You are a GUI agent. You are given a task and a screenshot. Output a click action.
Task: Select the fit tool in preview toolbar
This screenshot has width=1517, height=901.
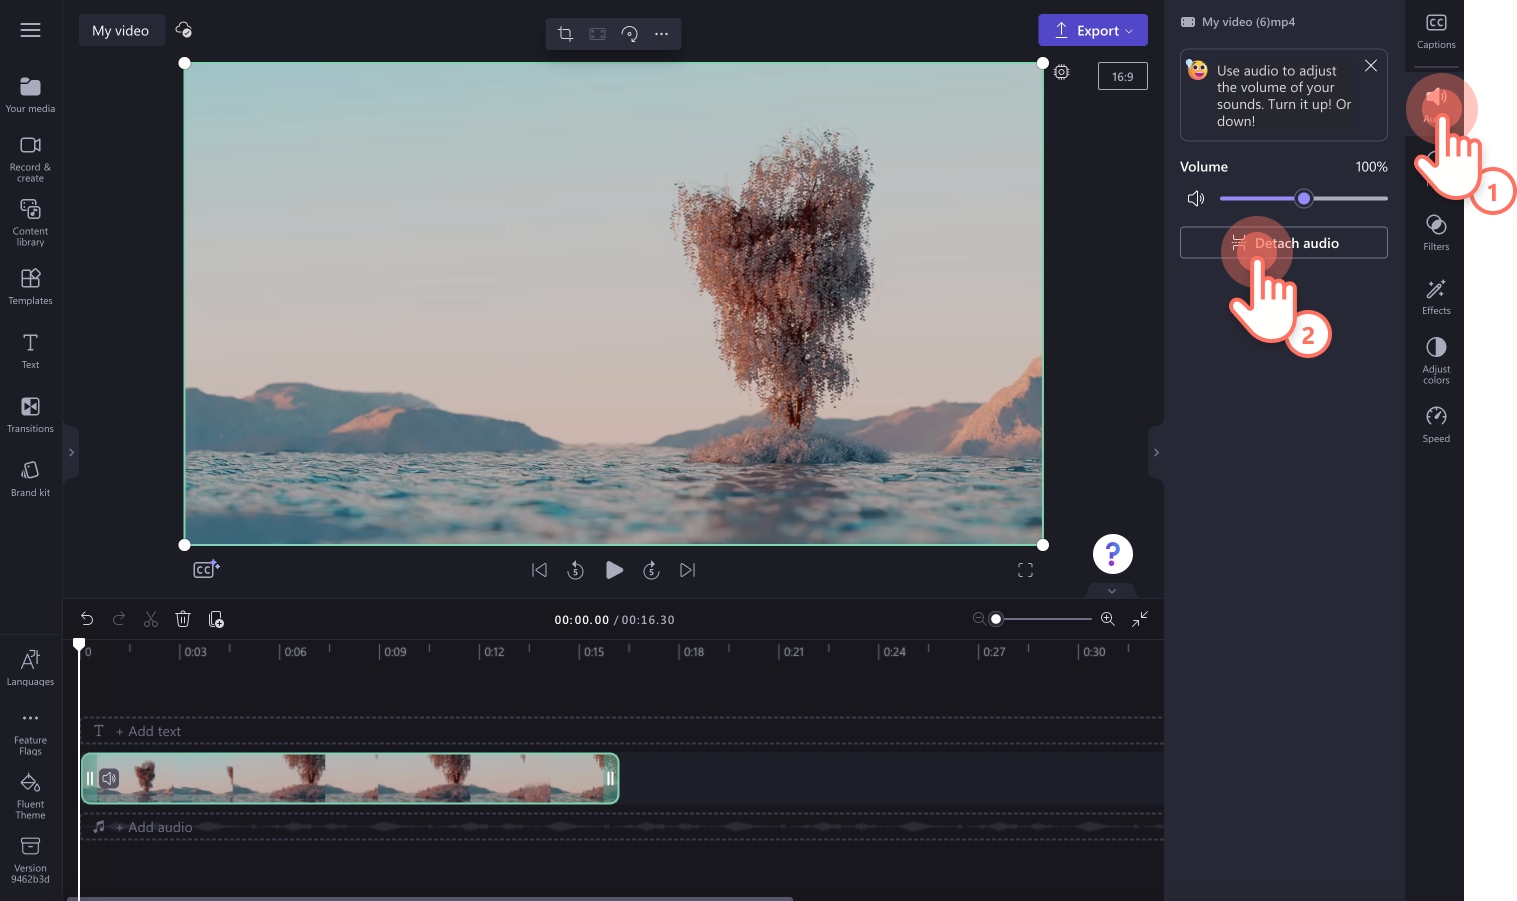click(x=597, y=34)
